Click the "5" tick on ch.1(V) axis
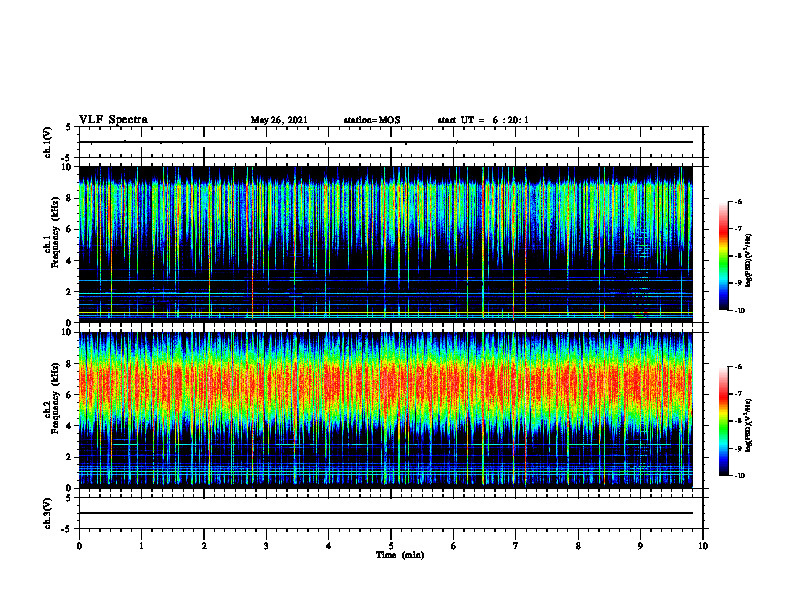The width and height of the screenshot is (792, 612). point(70,127)
